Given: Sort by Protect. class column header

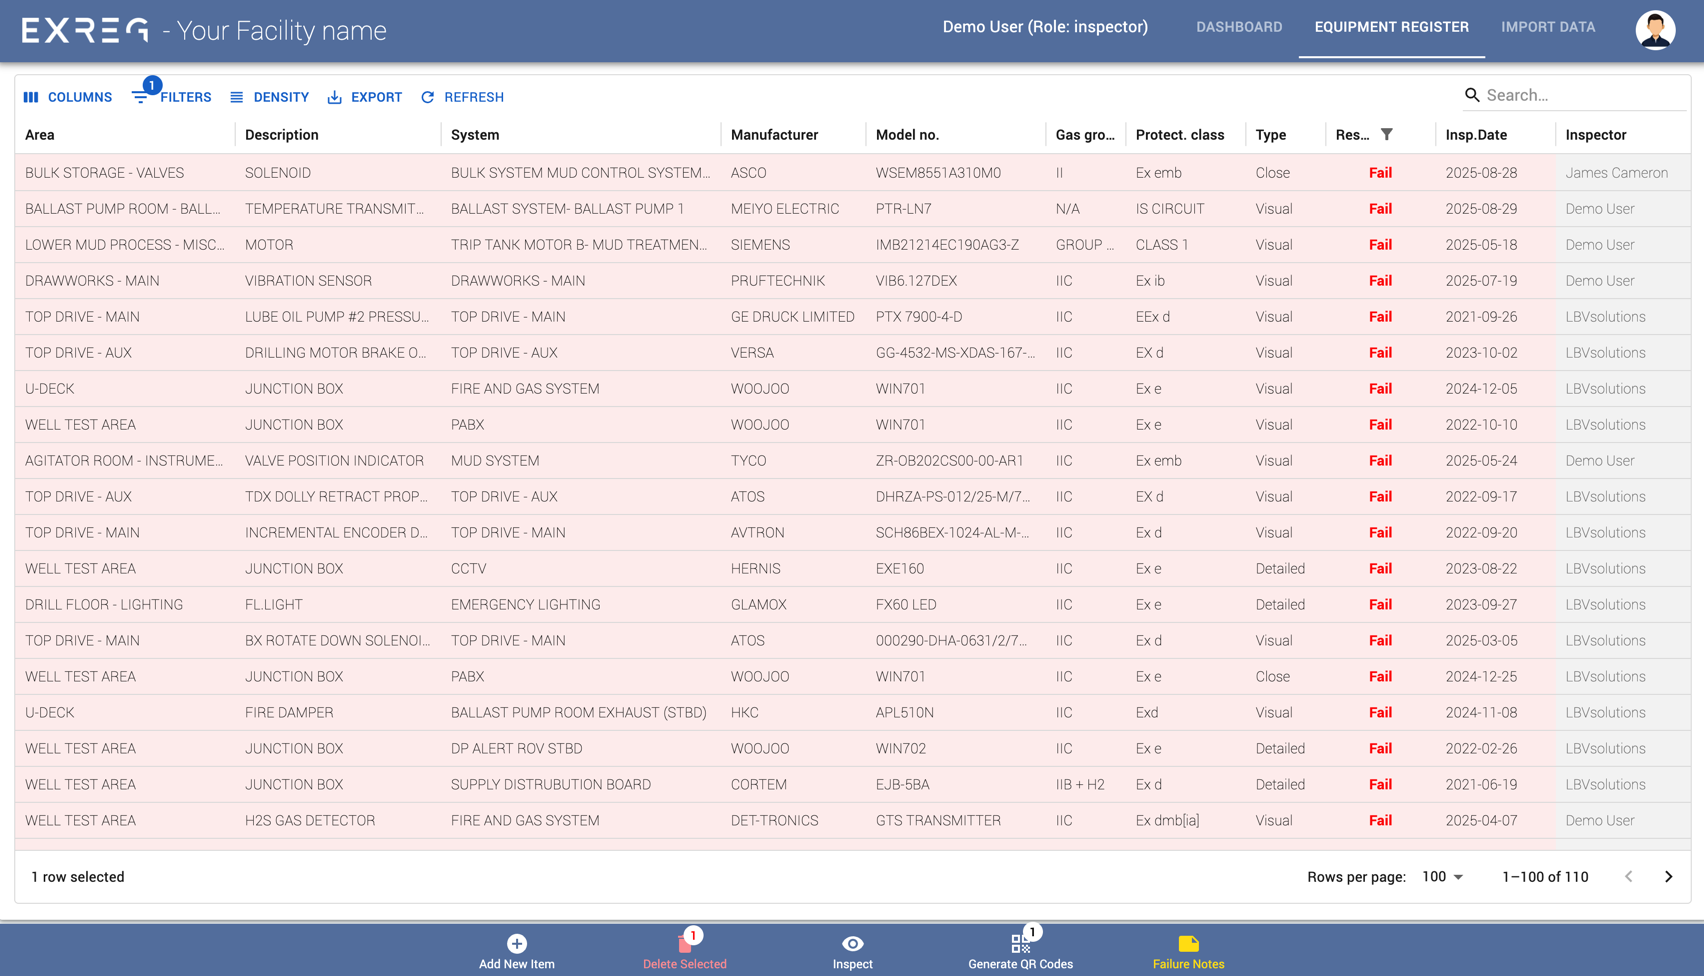Looking at the screenshot, I should click(x=1180, y=135).
